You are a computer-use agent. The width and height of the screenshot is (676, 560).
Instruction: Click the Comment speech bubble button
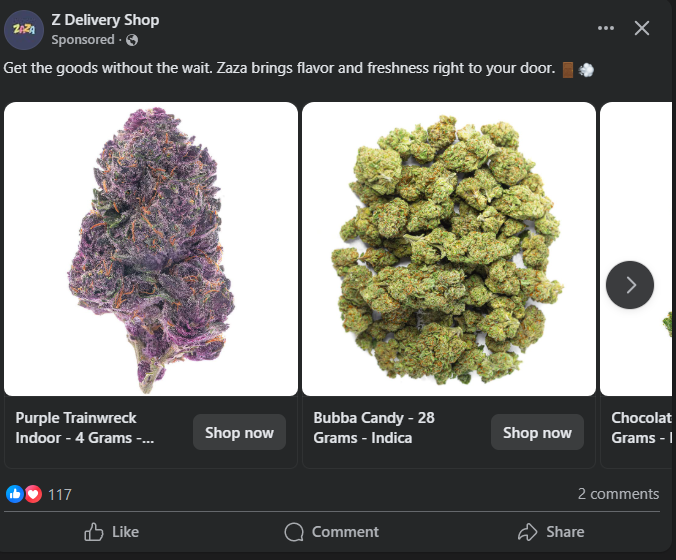[x=332, y=532]
